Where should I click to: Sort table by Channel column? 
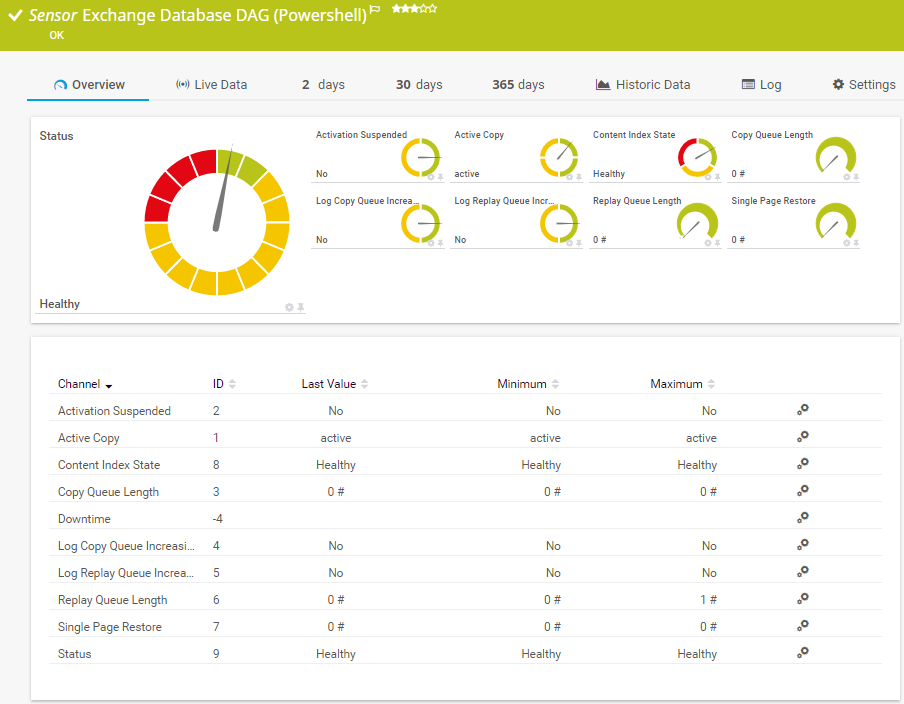(x=85, y=384)
